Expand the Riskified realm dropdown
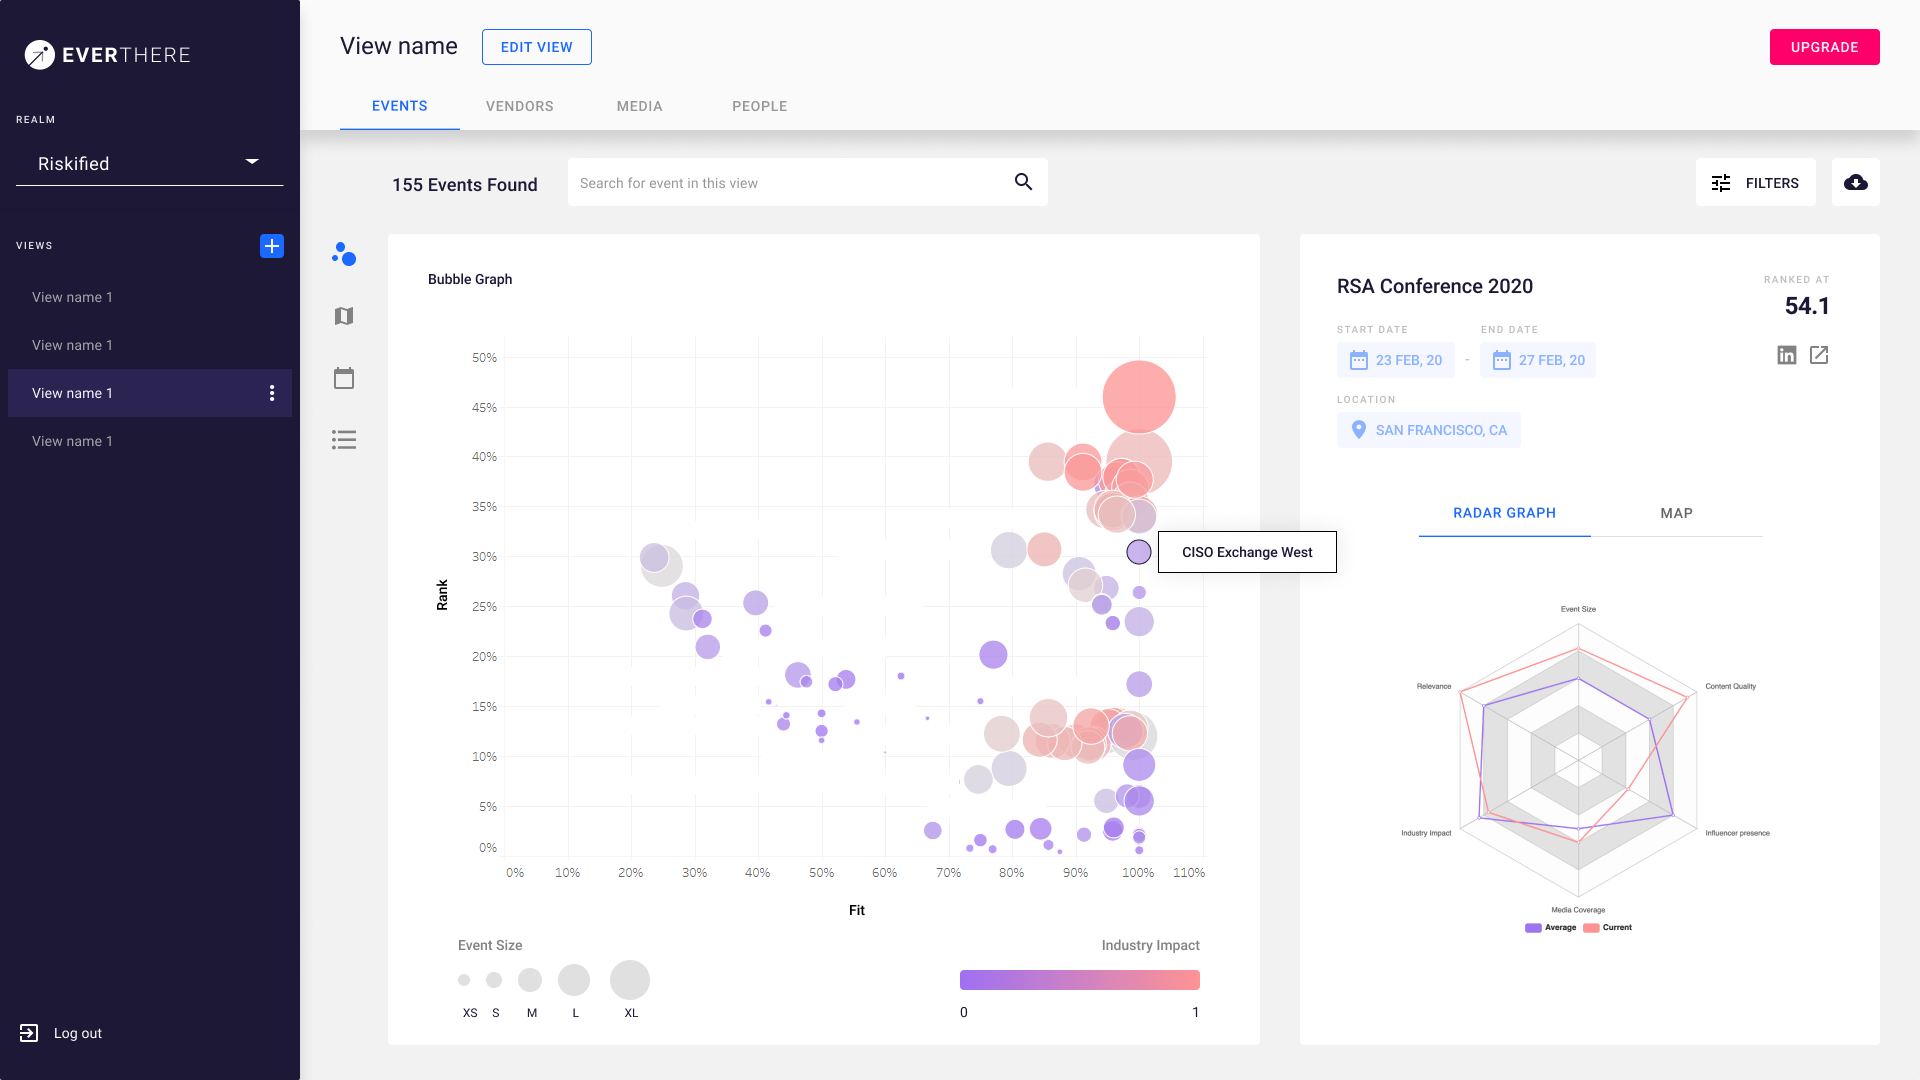Screen dimensions: 1920x1080 tap(252, 162)
